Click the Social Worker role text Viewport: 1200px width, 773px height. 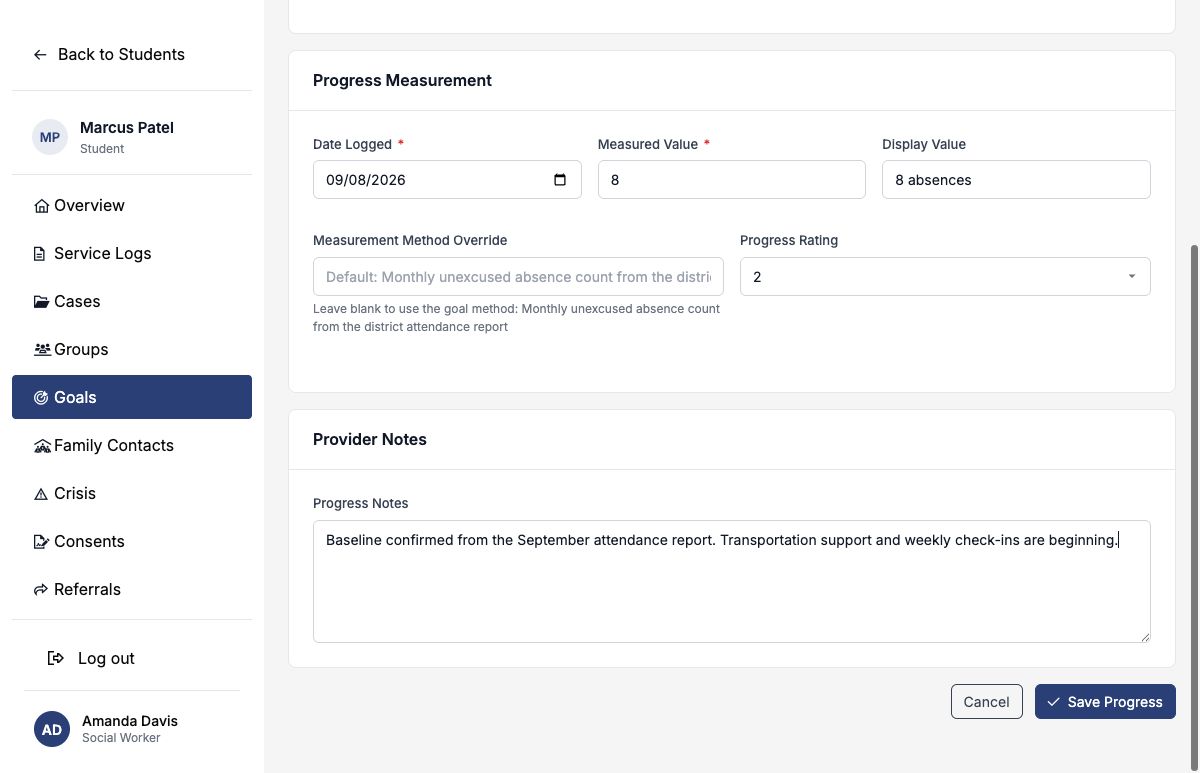[x=121, y=738]
